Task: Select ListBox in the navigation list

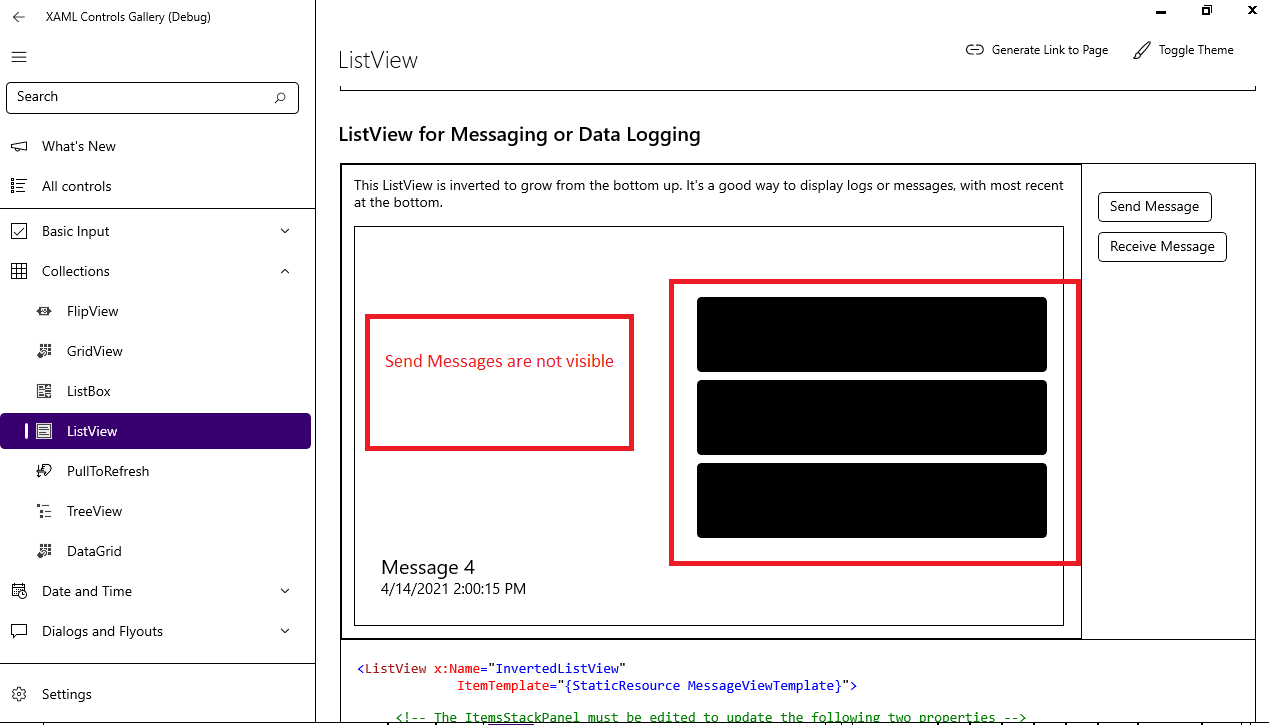Action: 156,391
